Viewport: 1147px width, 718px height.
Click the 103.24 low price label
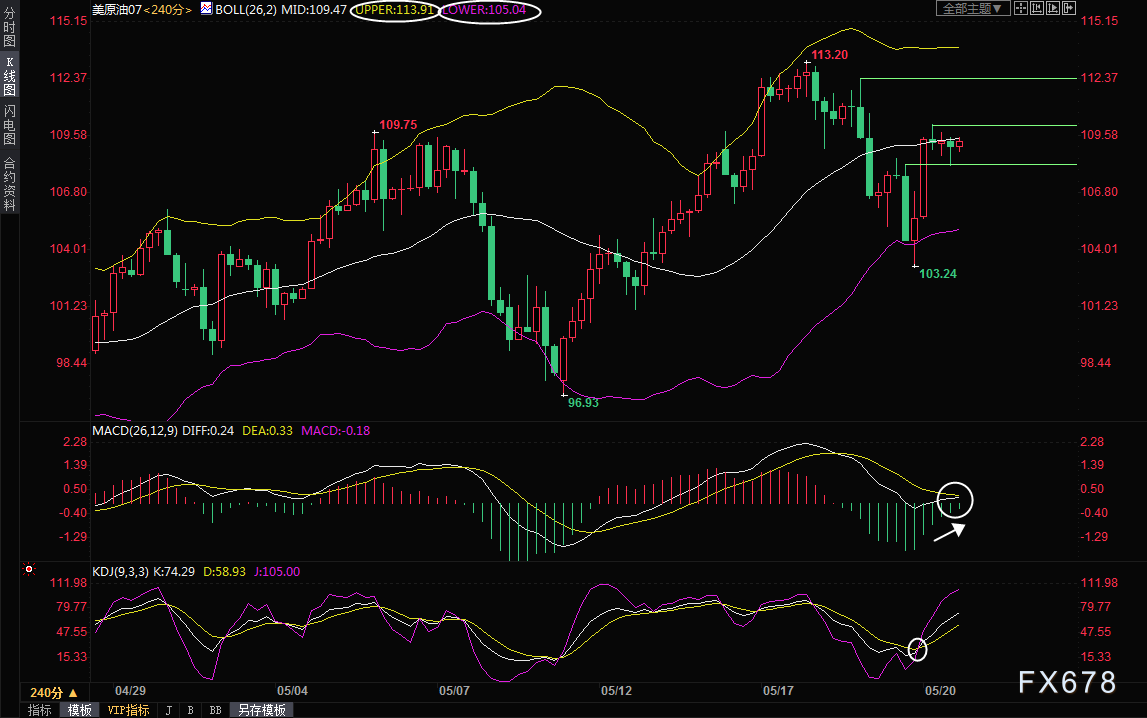938,274
